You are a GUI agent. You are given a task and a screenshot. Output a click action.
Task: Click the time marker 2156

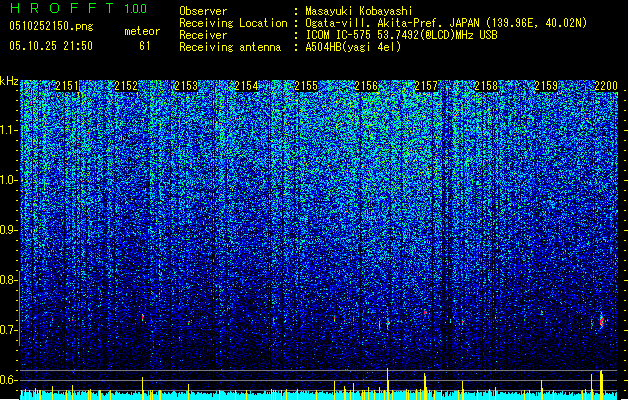(366, 86)
